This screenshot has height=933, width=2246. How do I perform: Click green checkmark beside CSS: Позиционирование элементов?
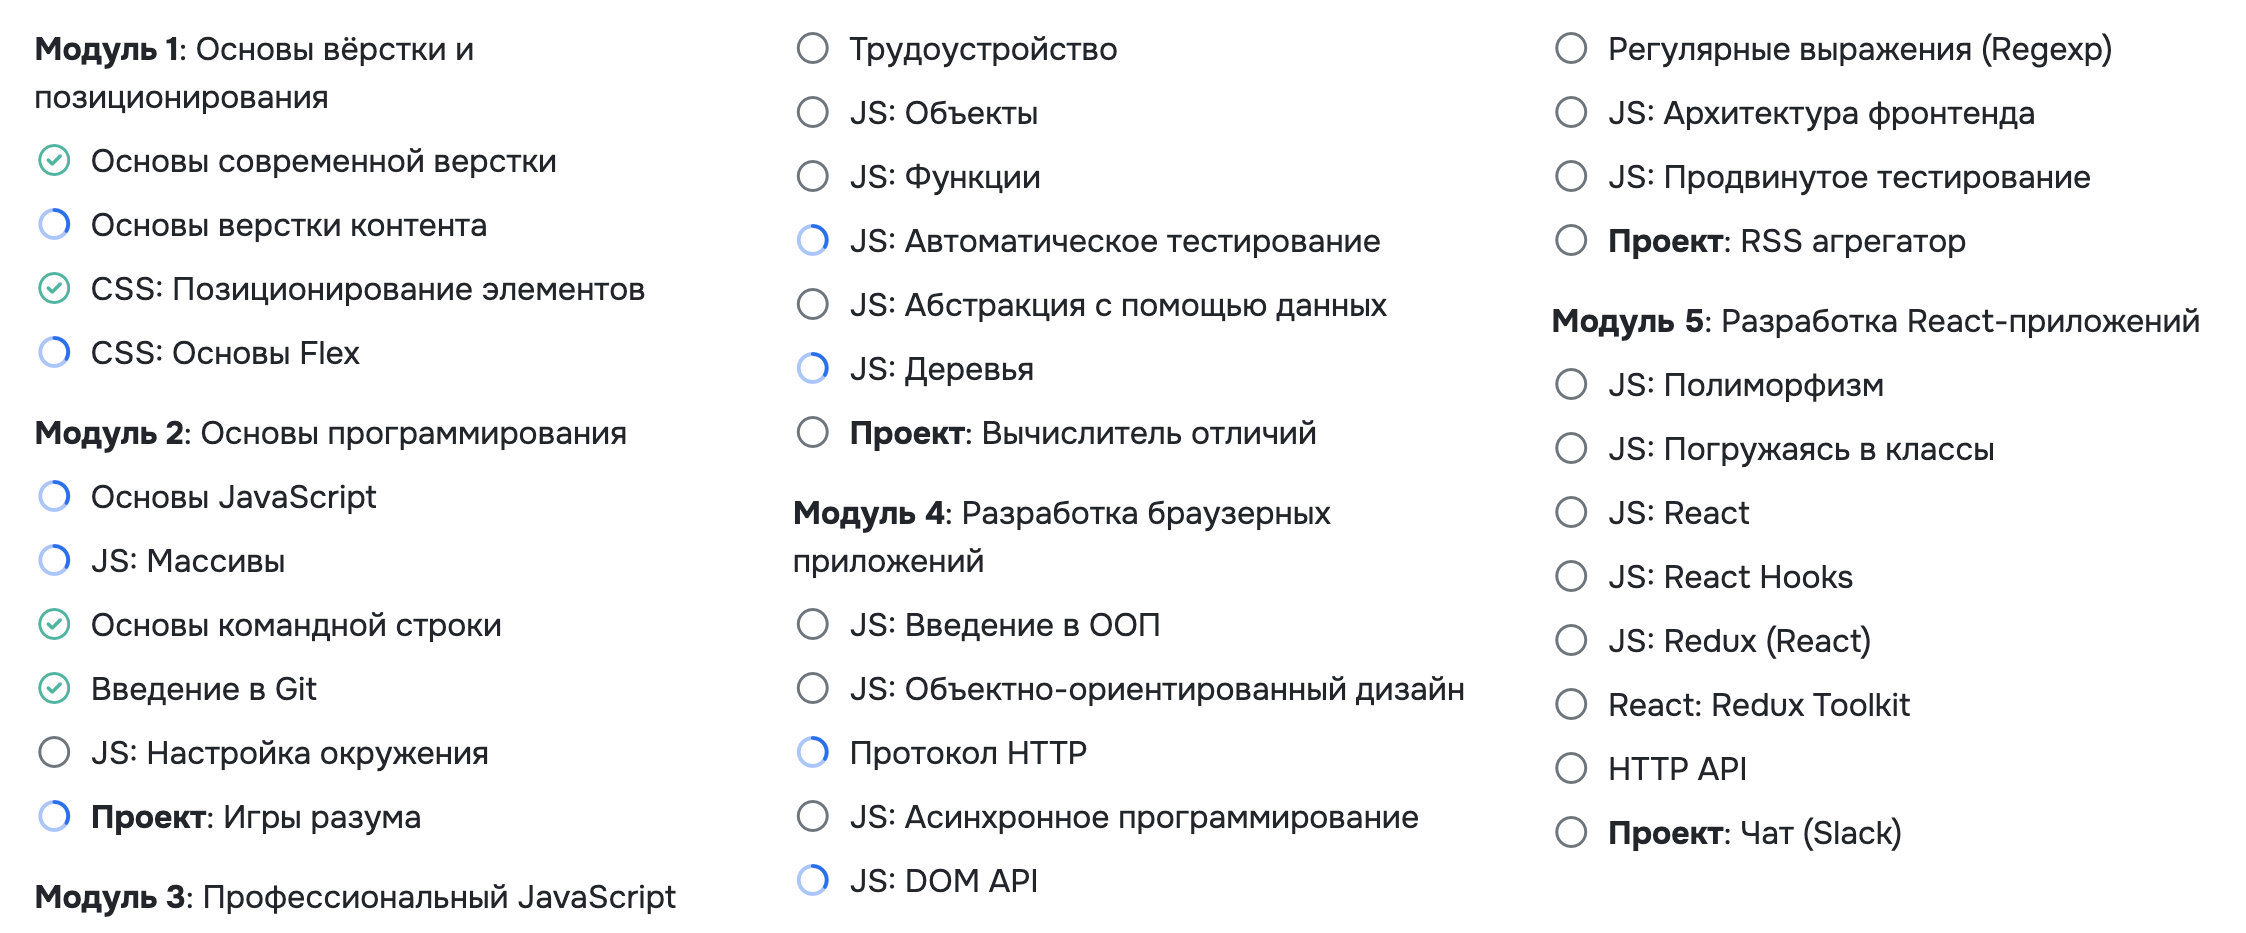click(54, 289)
